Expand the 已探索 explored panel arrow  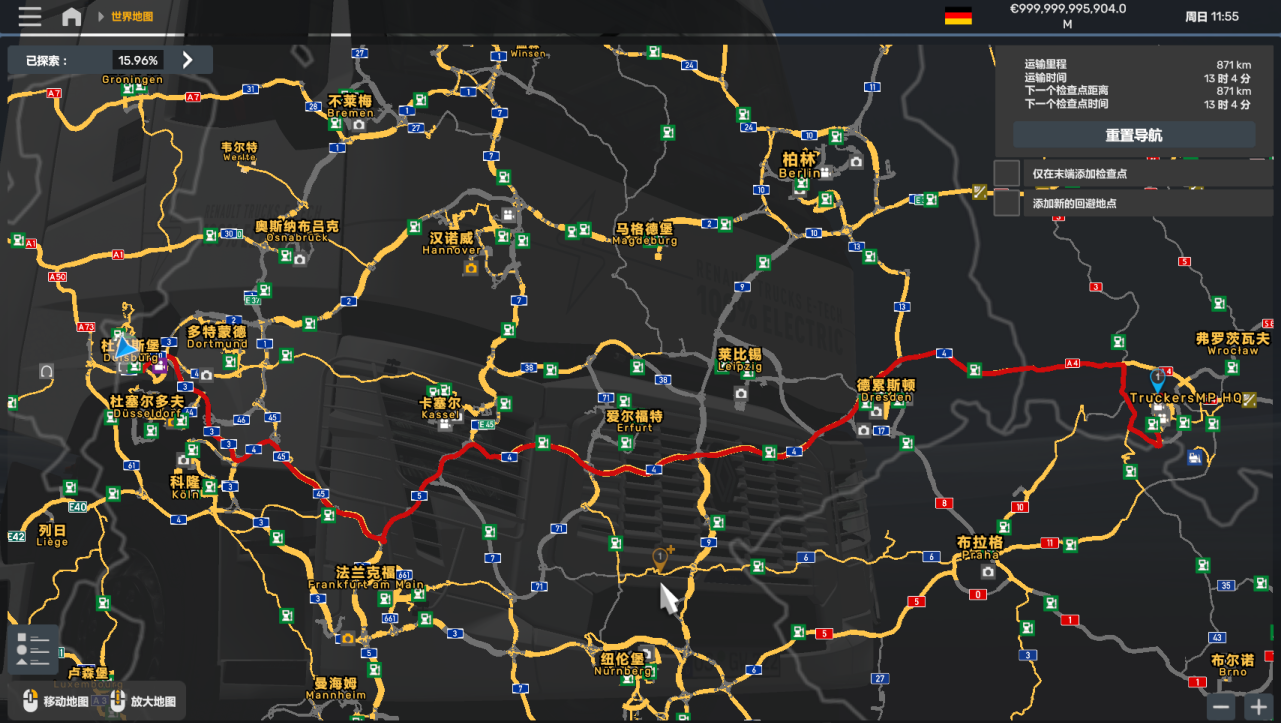coord(187,60)
